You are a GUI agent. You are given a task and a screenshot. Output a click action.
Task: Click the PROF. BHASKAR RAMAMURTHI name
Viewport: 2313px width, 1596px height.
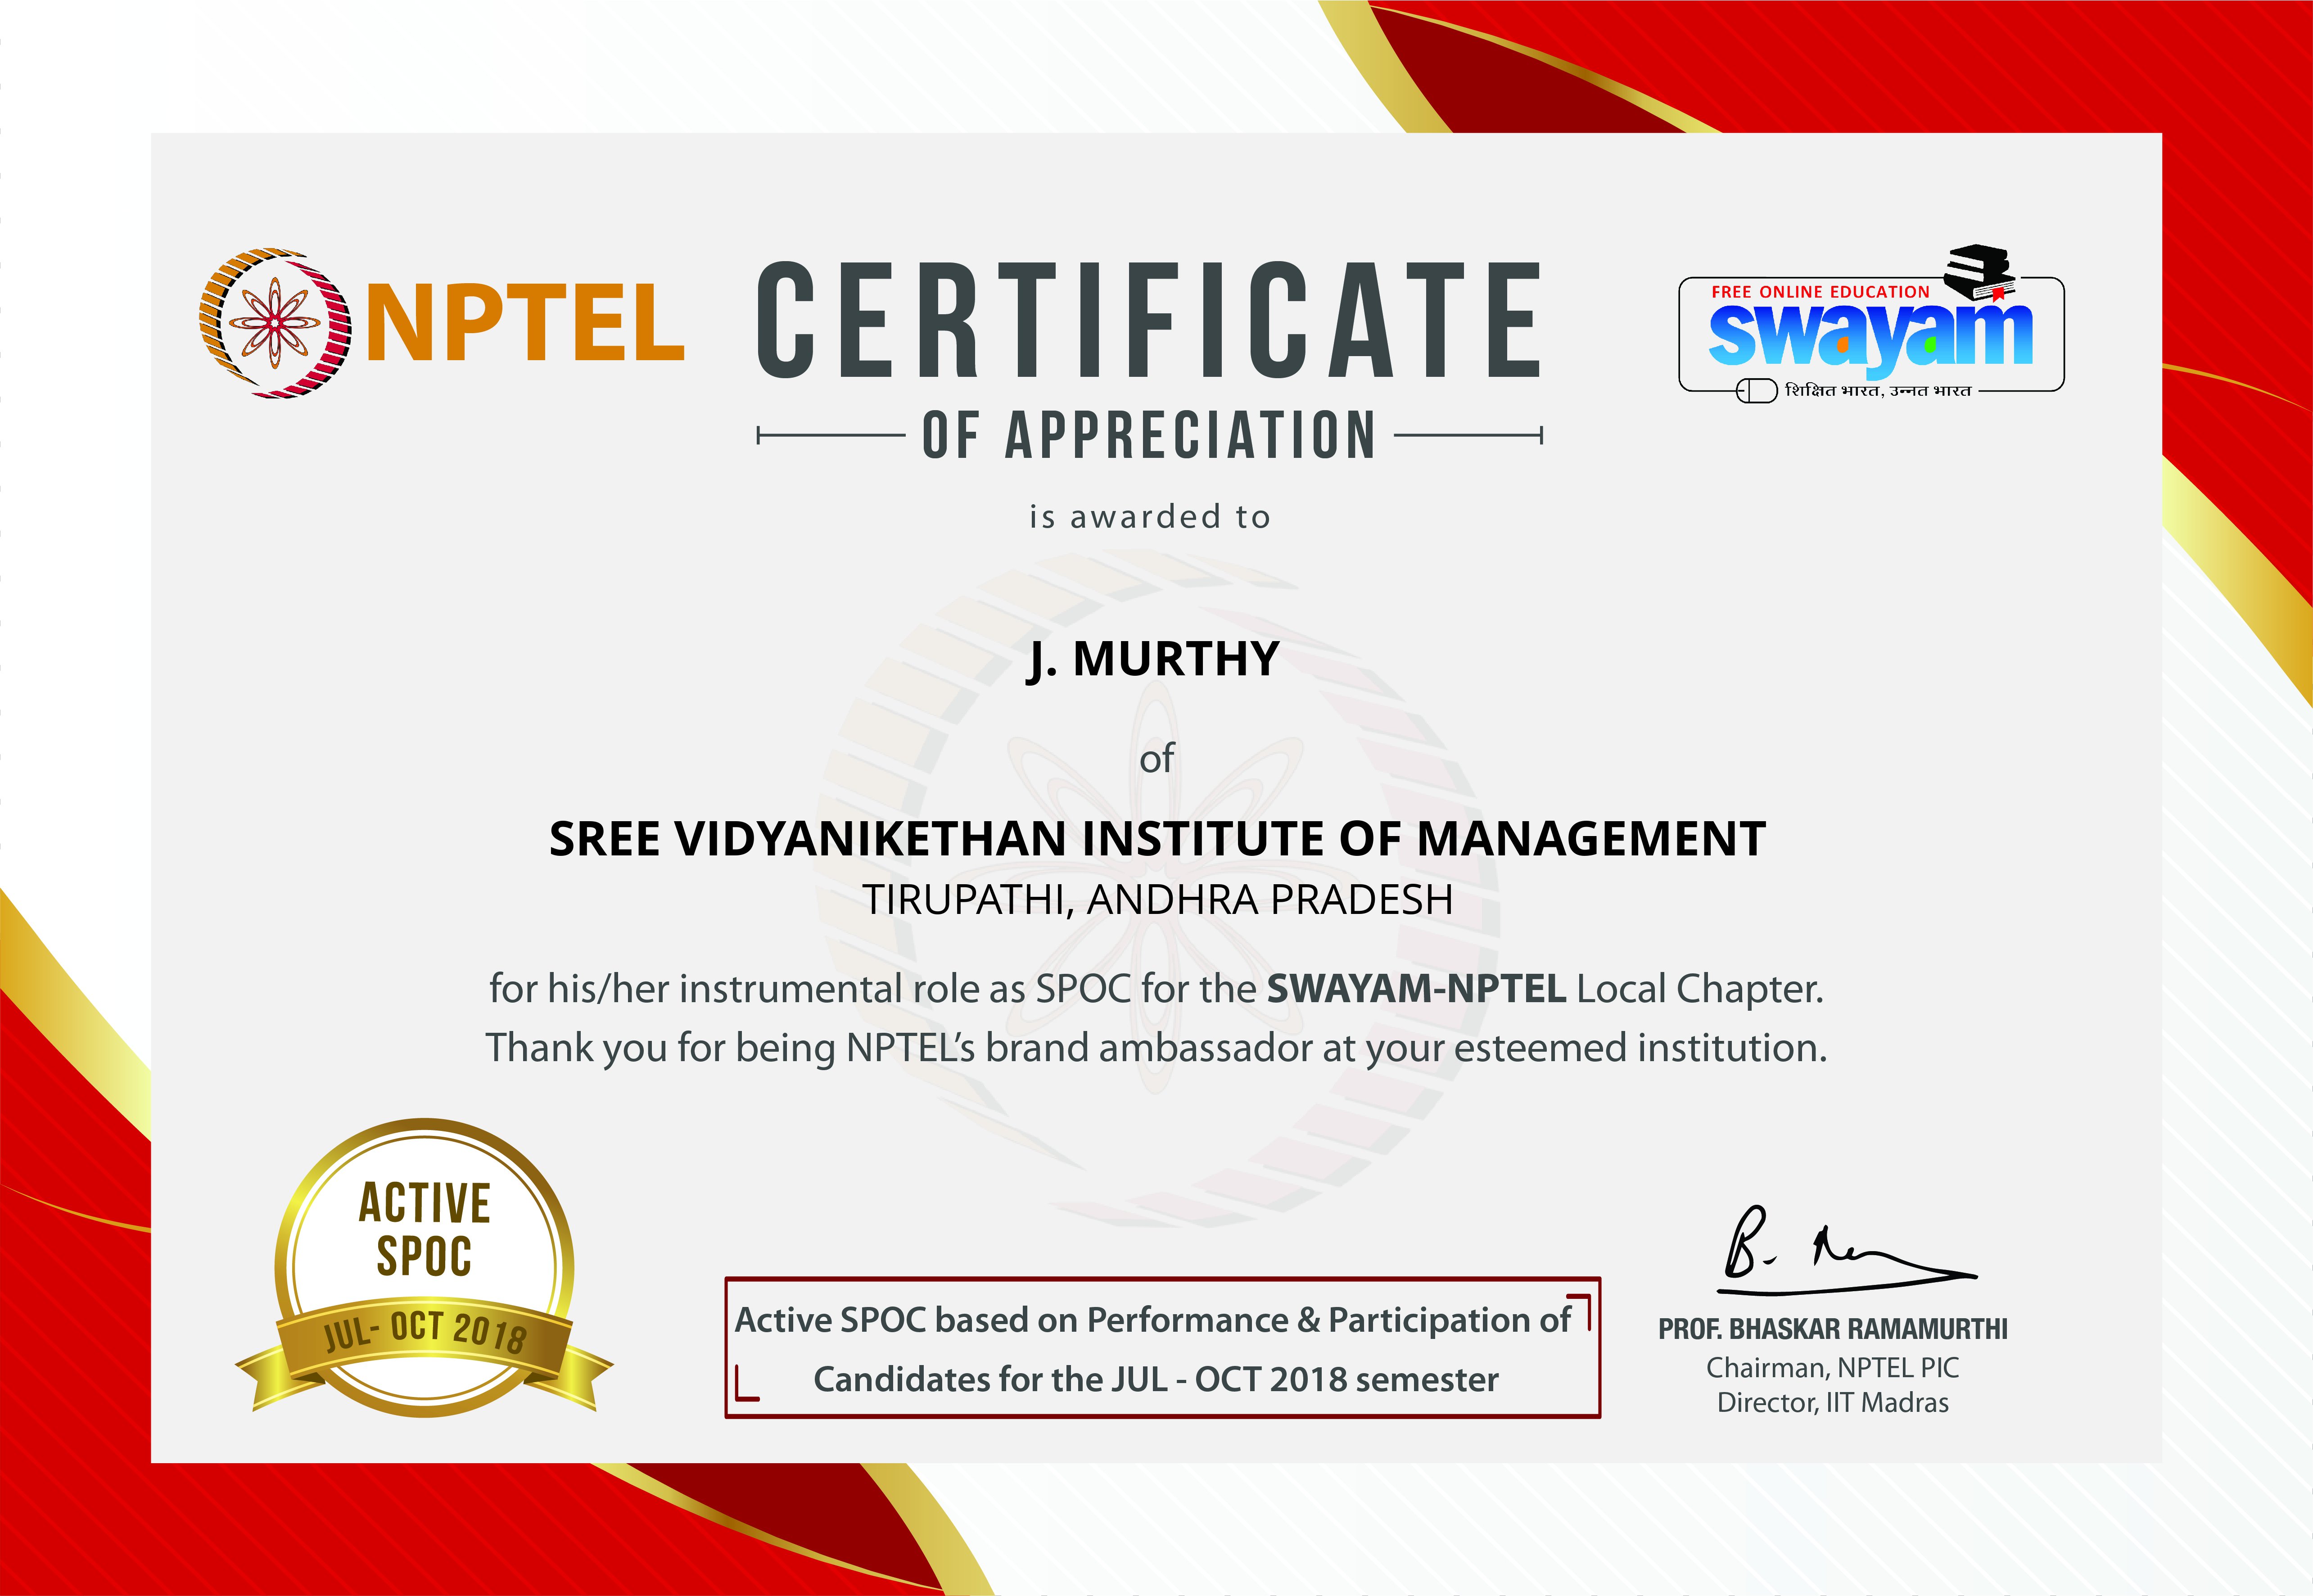coord(1832,1329)
